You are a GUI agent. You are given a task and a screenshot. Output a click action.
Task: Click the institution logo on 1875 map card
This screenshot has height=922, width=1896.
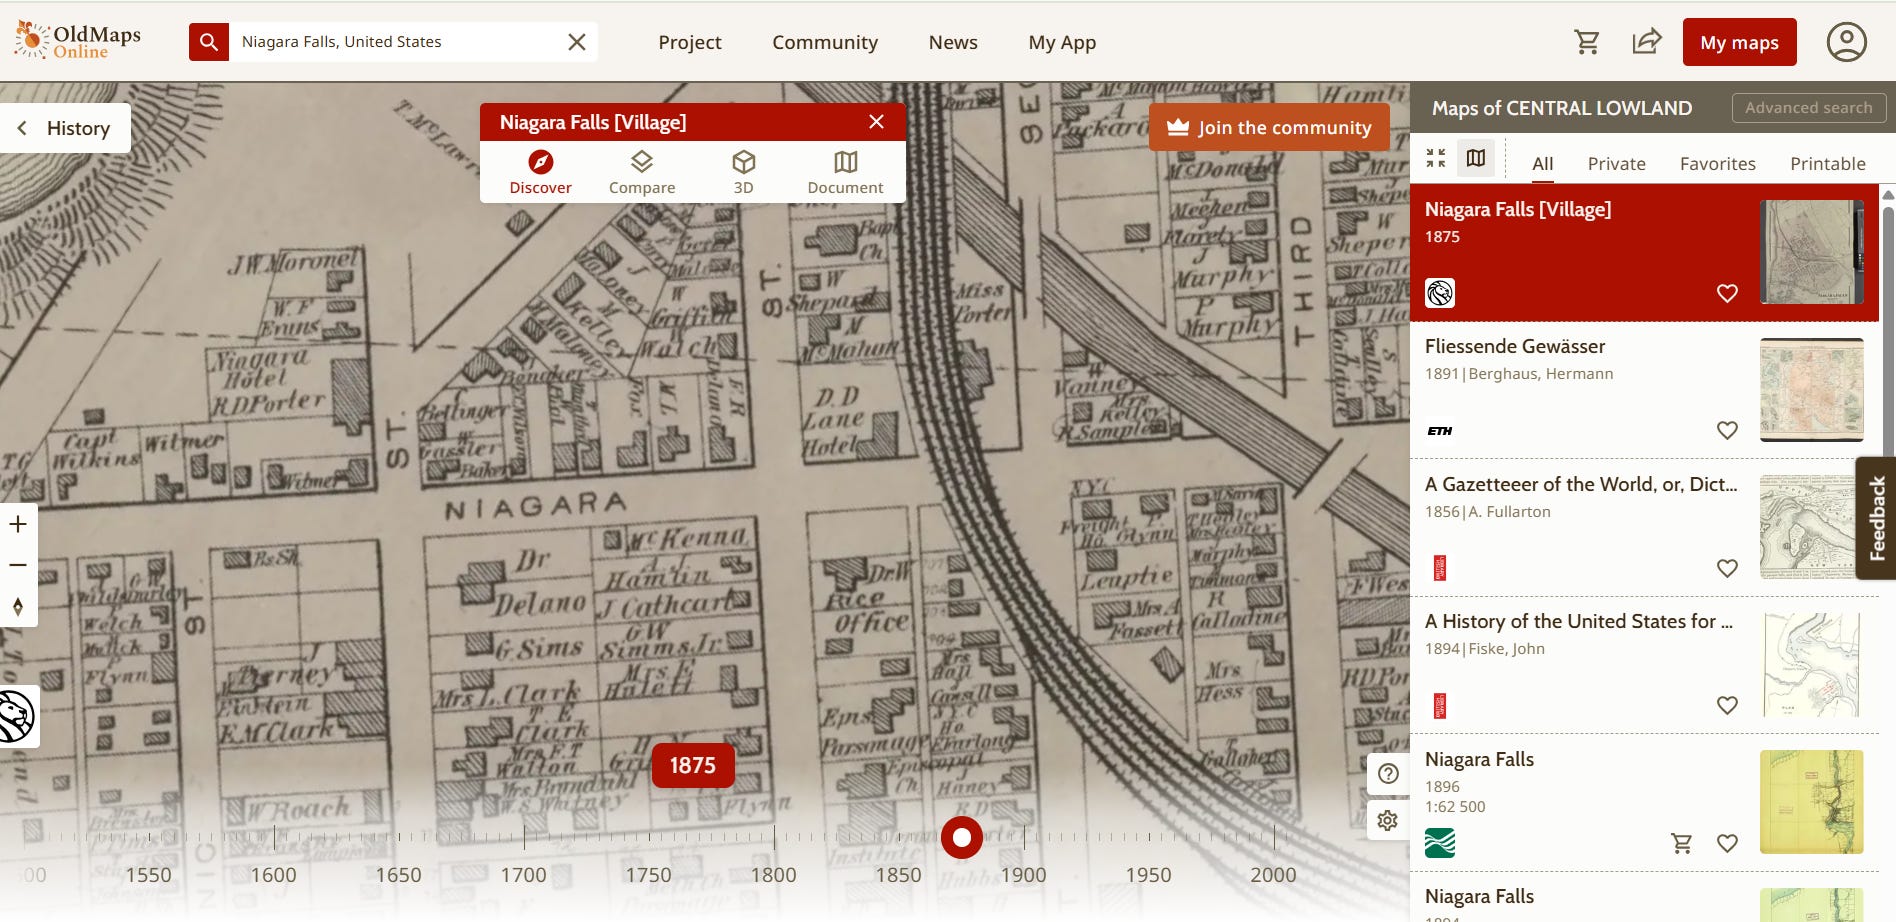(x=1440, y=293)
